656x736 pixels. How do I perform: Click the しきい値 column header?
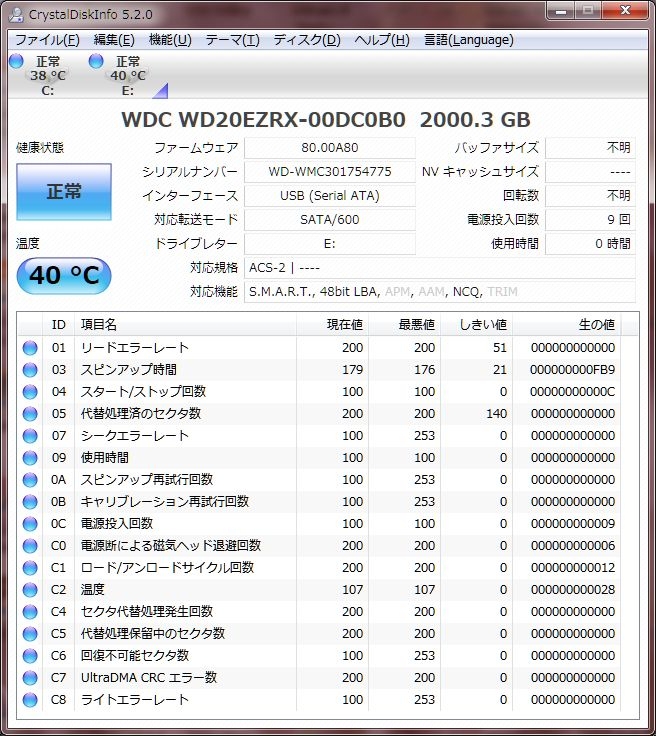(477, 324)
